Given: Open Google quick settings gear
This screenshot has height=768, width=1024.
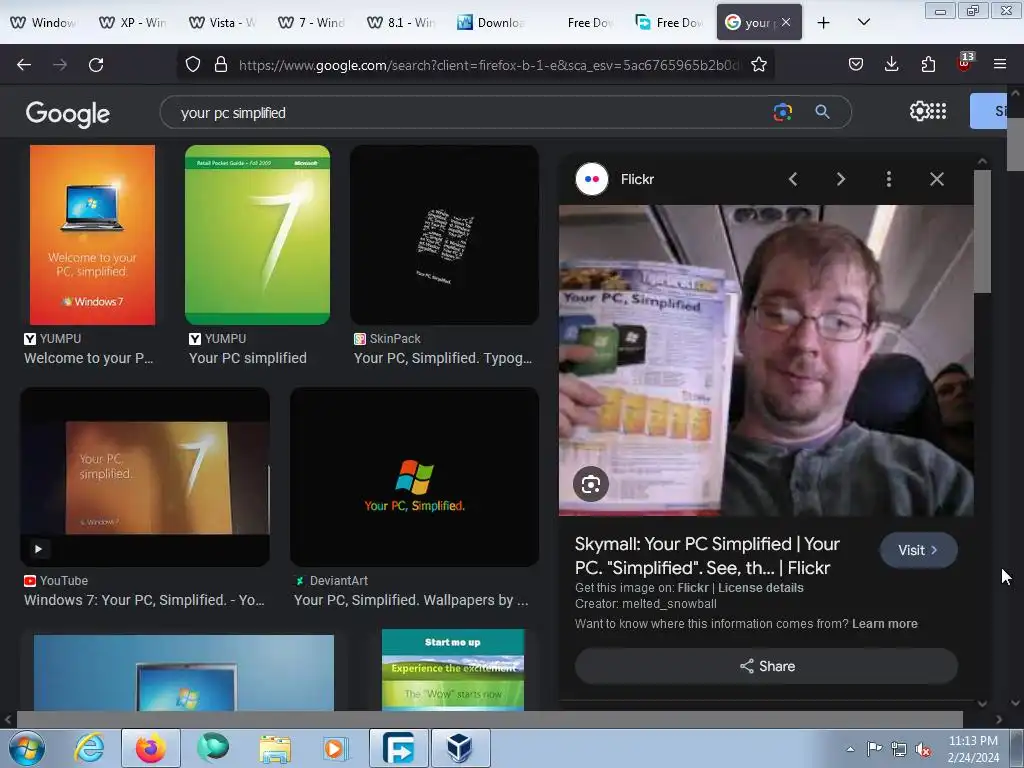Looking at the screenshot, I should [919, 111].
